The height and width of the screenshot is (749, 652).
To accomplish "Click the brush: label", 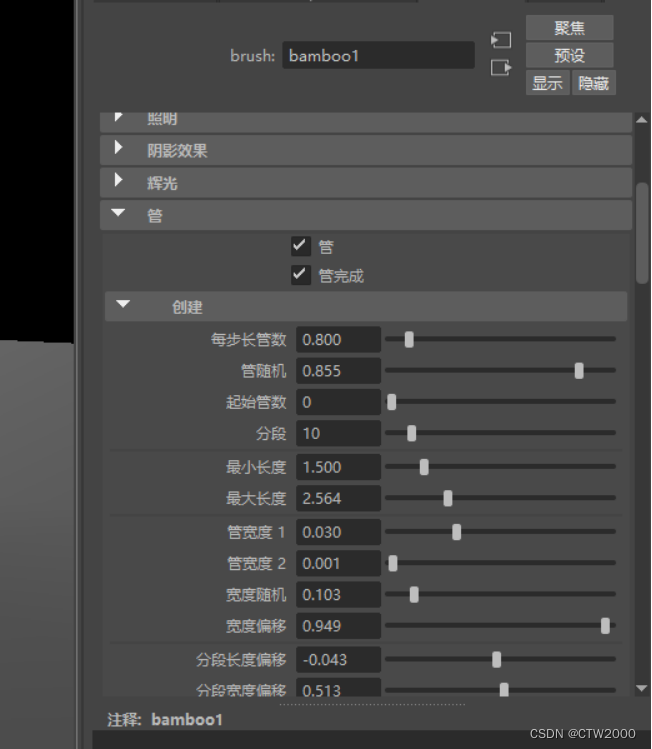I will click(x=252, y=56).
